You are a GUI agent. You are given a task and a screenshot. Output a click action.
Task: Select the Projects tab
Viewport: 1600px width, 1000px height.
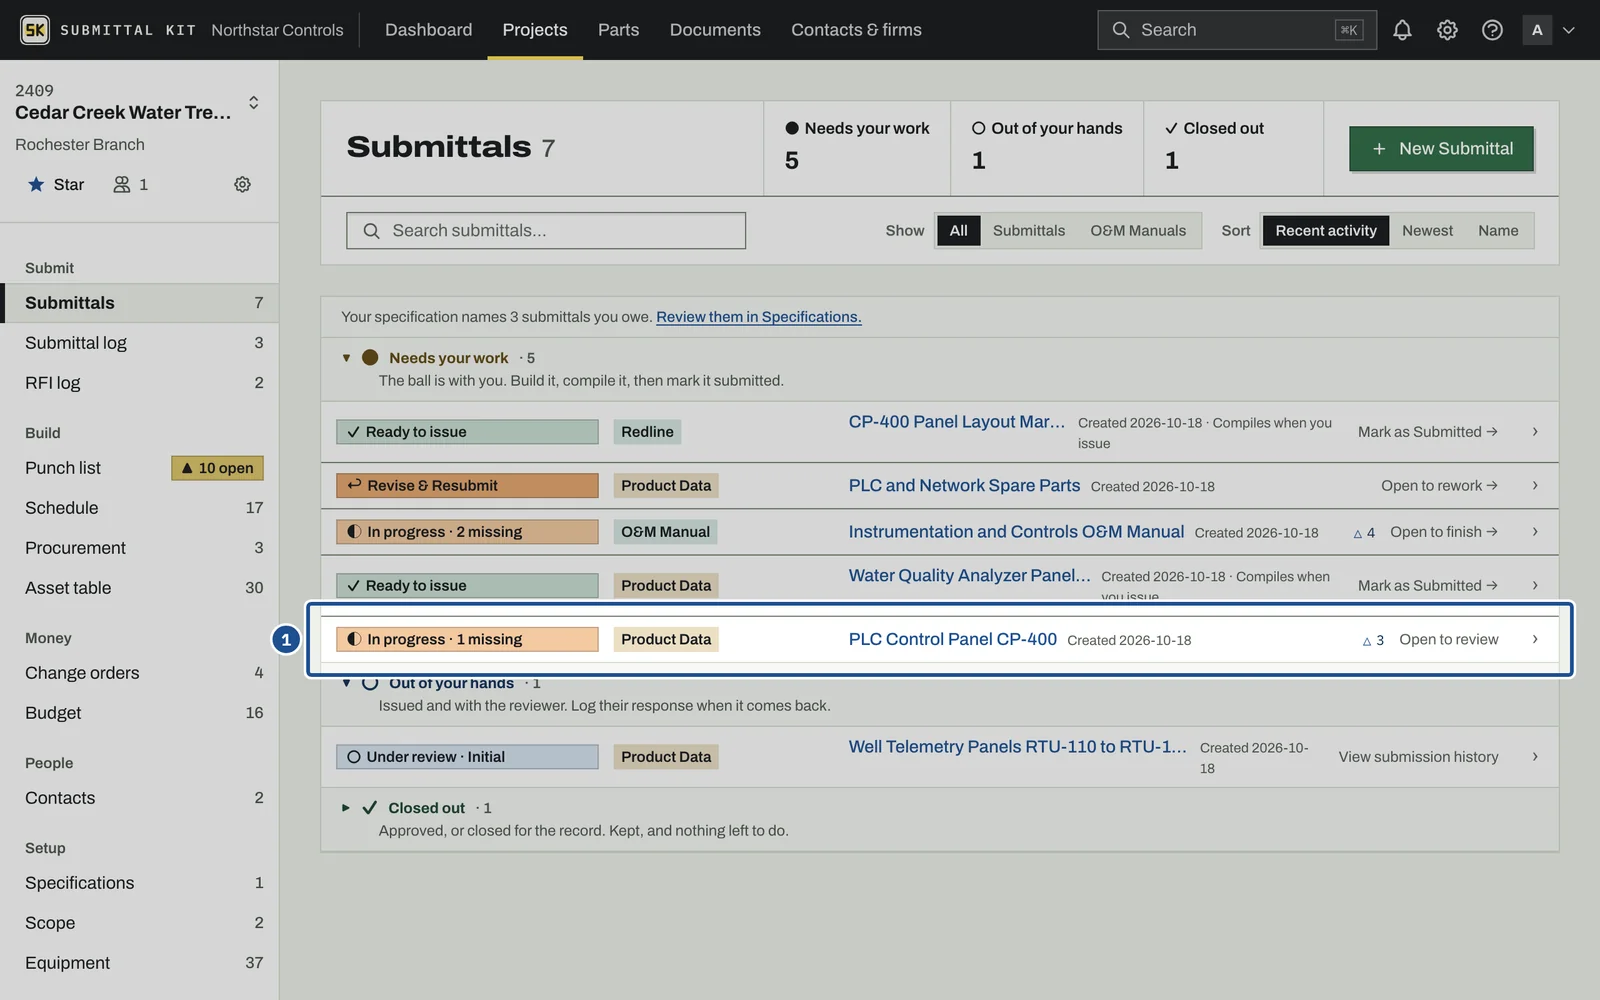tap(535, 30)
